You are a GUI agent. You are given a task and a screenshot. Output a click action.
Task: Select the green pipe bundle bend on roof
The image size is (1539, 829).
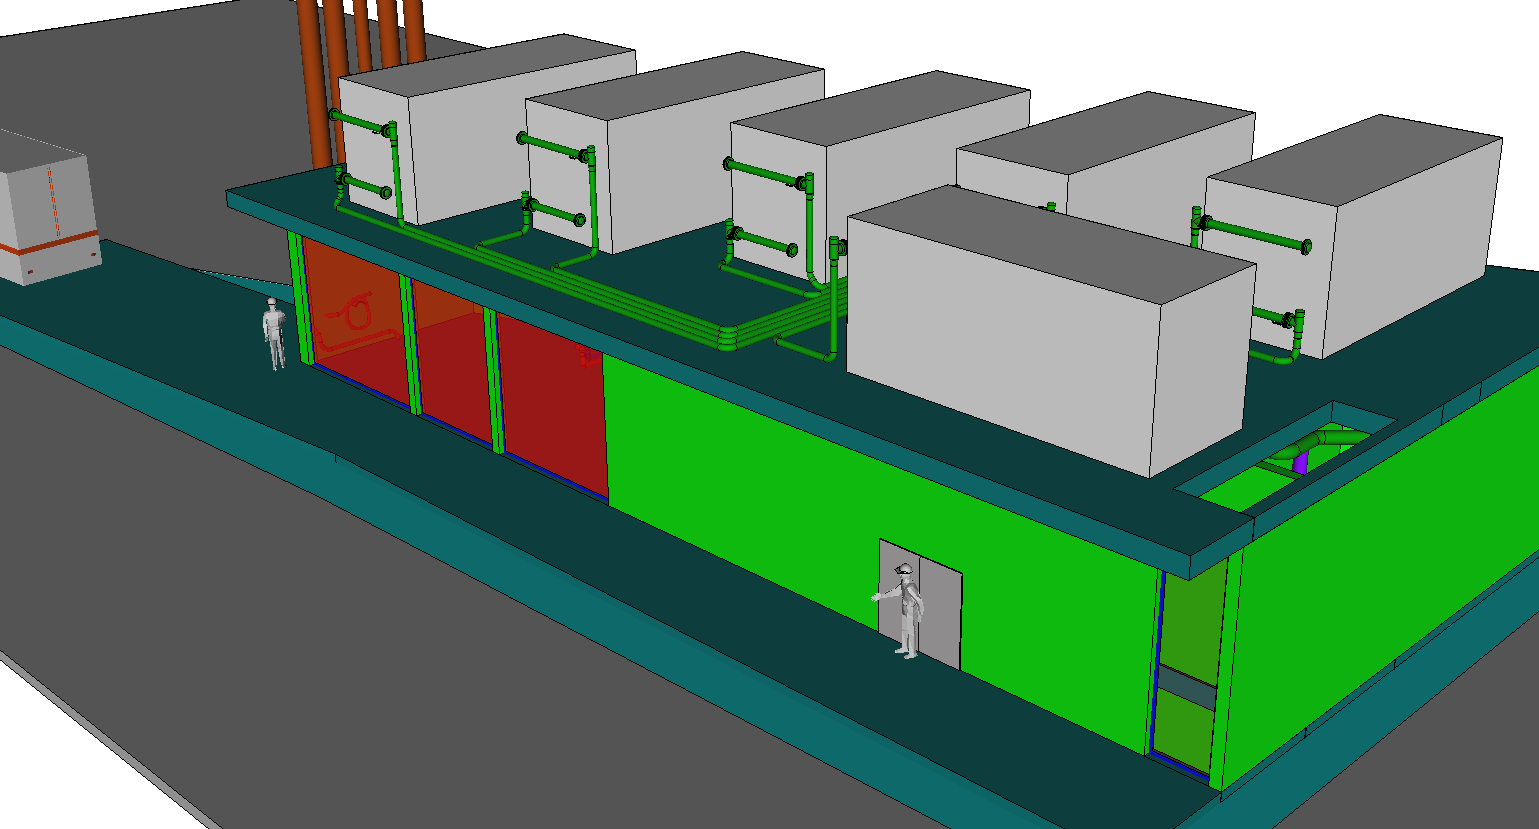727,338
